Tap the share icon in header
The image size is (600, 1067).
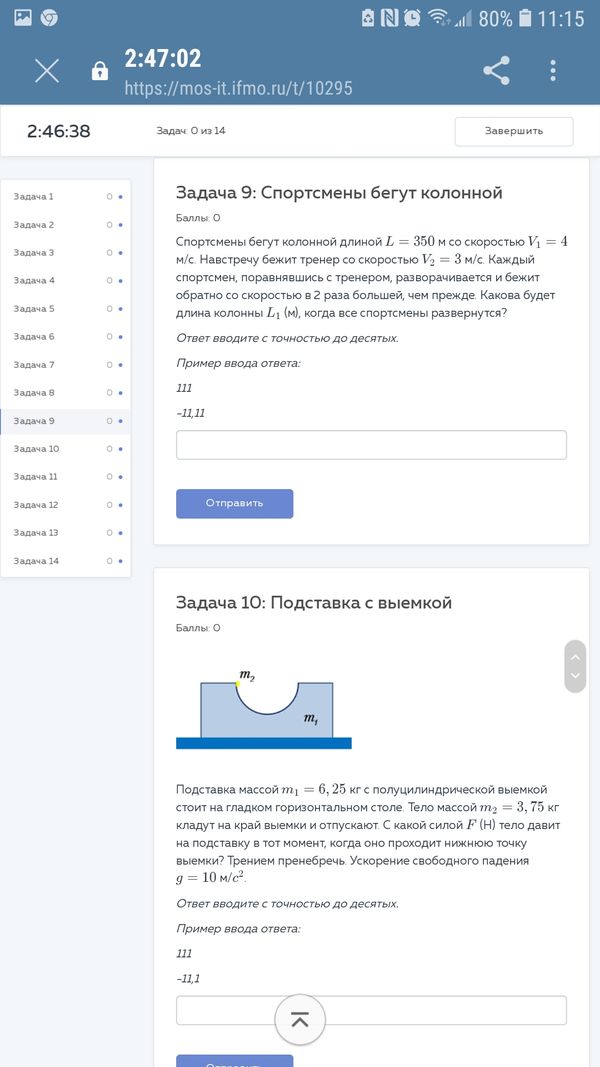(496, 70)
